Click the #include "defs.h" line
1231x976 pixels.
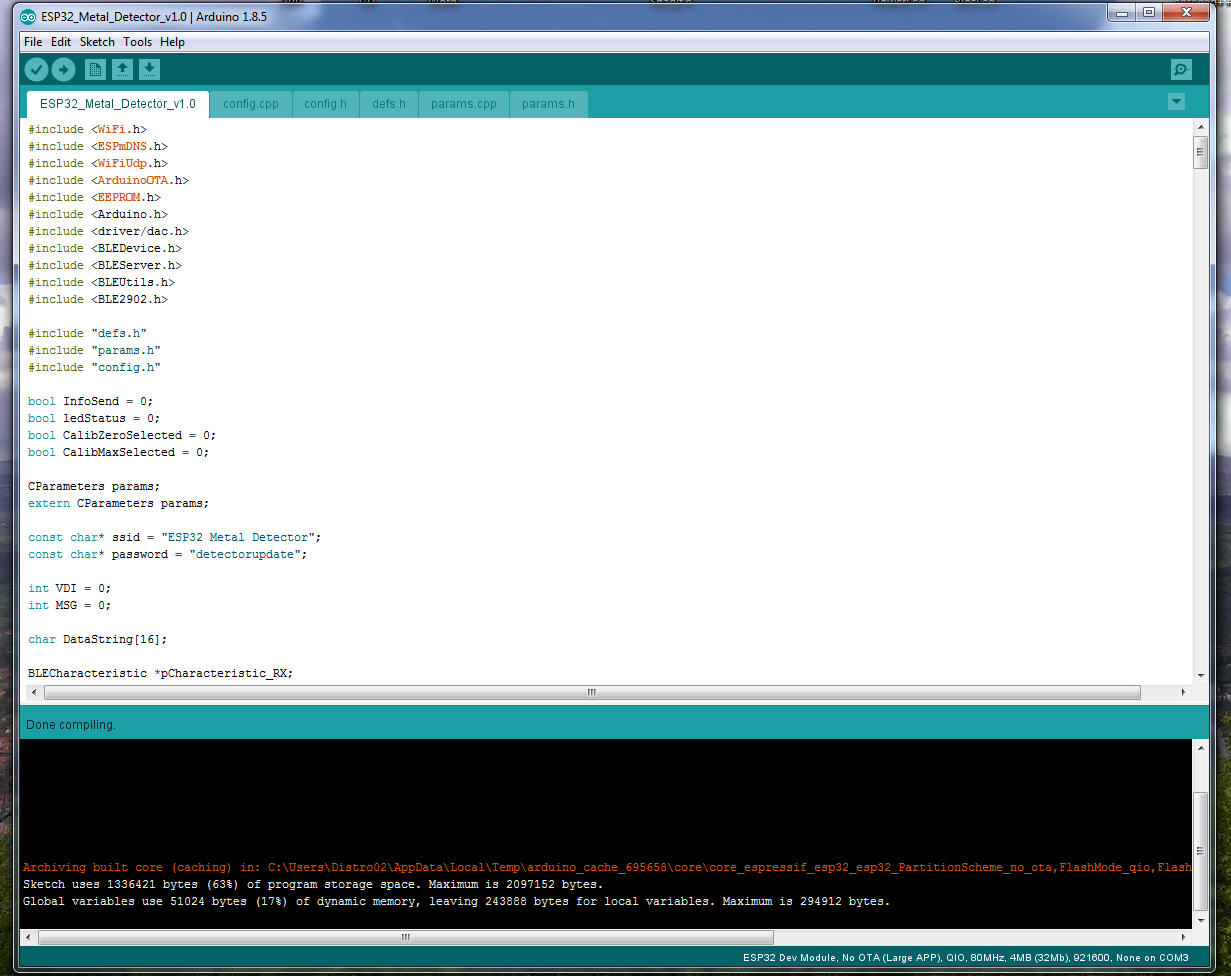pyautogui.click(x=87, y=333)
